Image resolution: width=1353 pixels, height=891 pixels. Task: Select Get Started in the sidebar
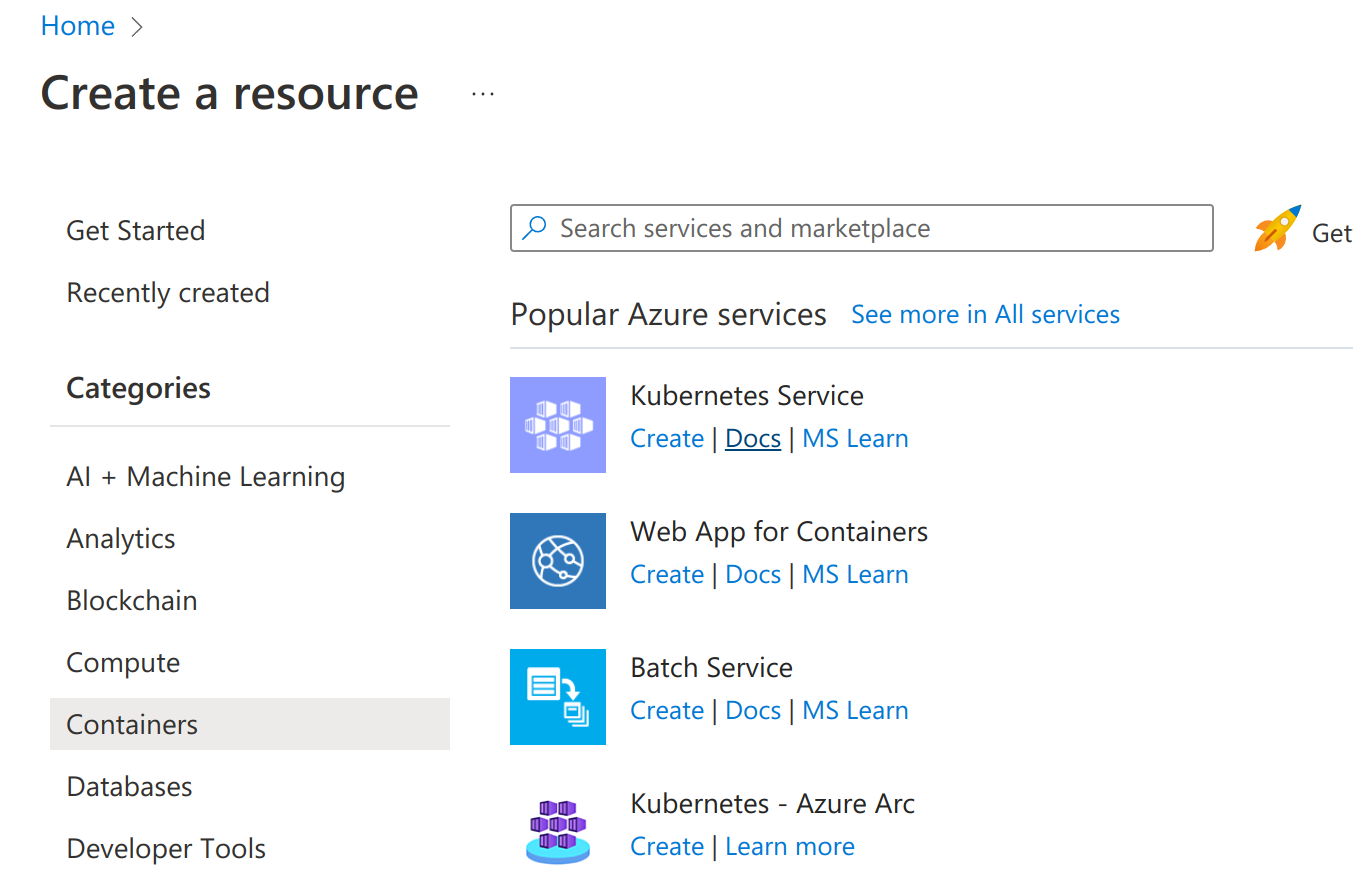coord(136,231)
